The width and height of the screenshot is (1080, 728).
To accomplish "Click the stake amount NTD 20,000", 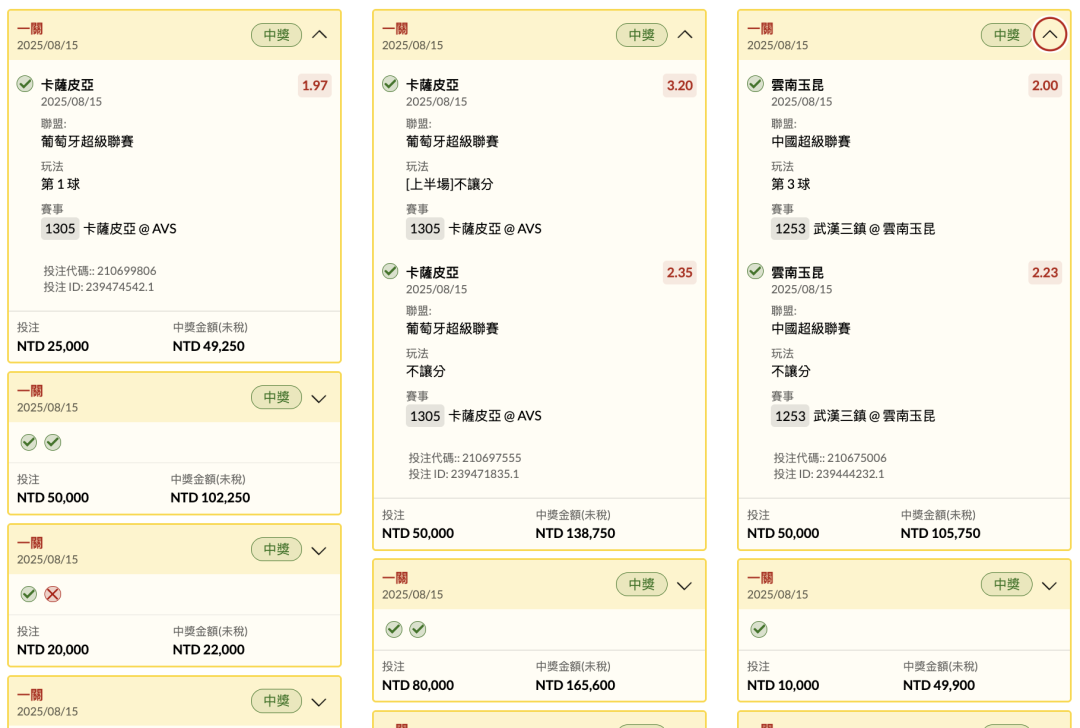I will click(x=53, y=649).
